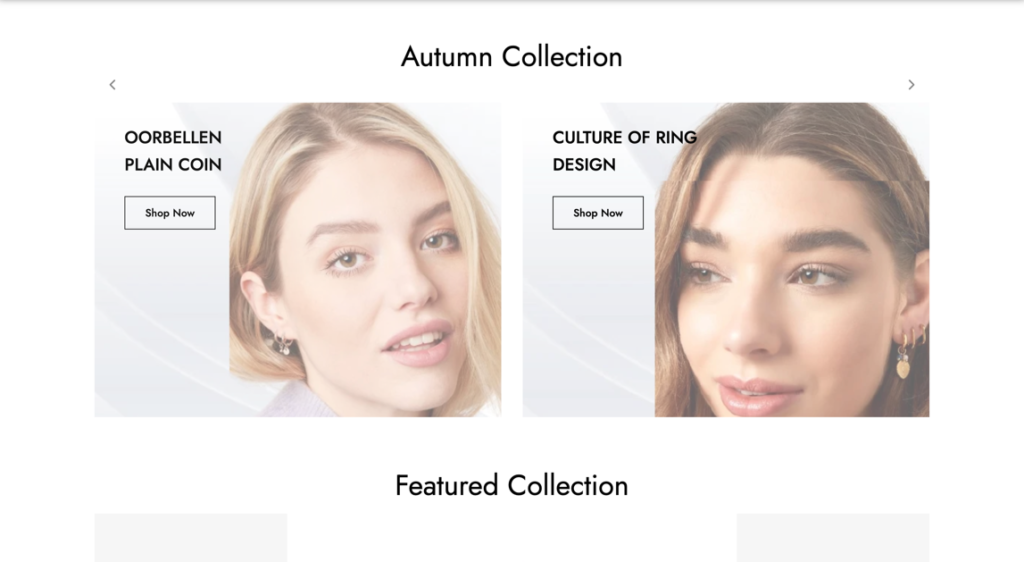
Task: Click Shop Now under Culture of Ring Design
Action: pyautogui.click(x=598, y=213)
